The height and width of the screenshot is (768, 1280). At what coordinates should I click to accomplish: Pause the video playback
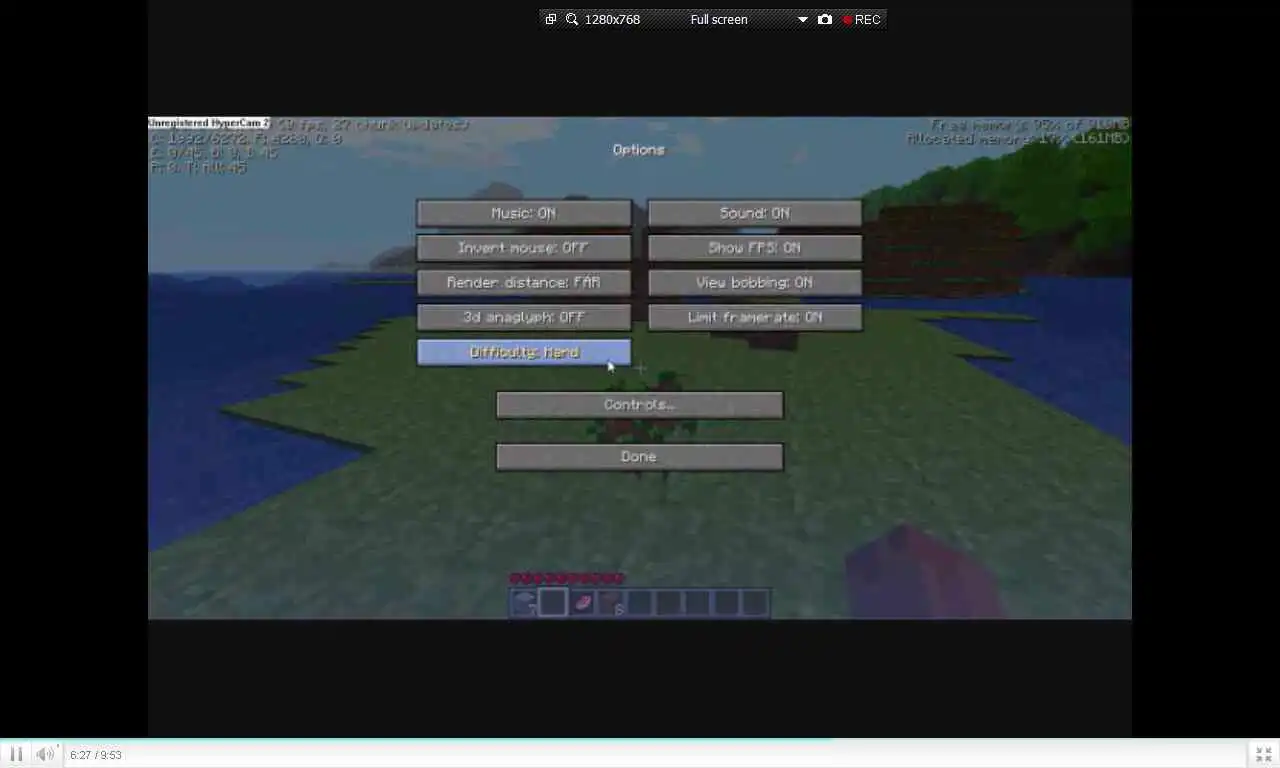click(16, 754)
